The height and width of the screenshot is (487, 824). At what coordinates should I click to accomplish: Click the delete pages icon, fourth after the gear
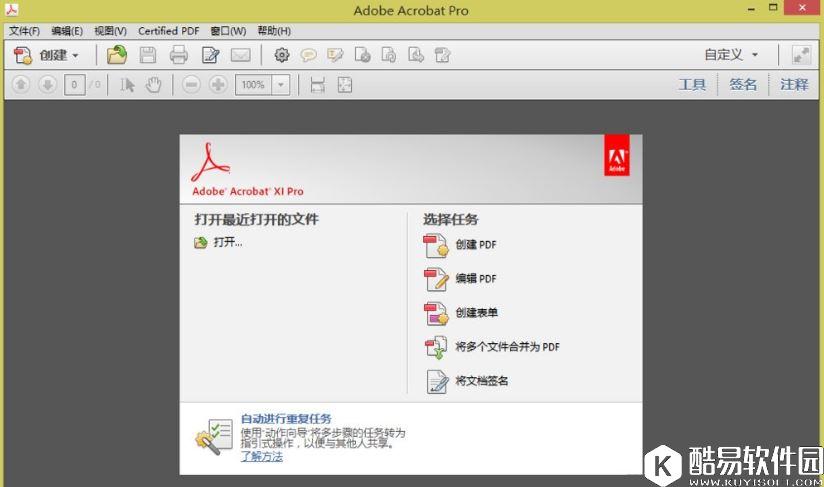tap(362, 55)
